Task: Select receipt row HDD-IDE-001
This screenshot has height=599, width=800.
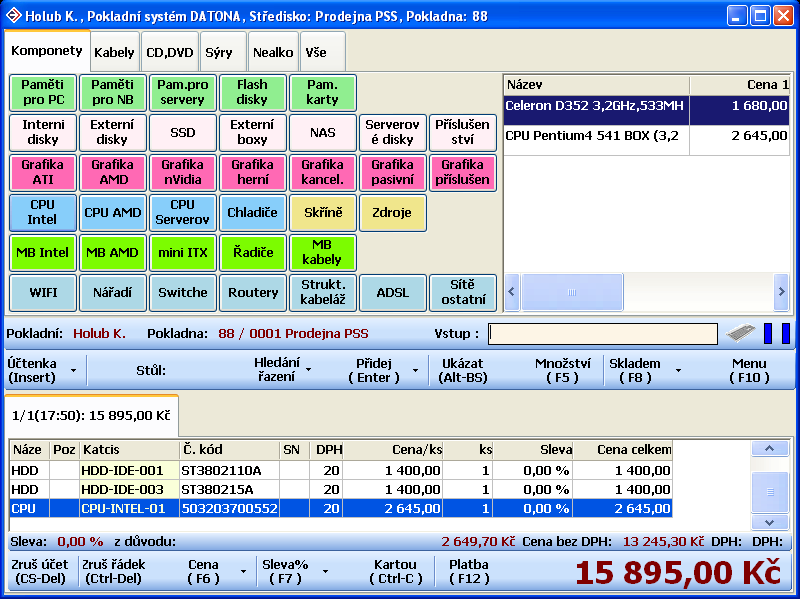Action: [x=341, y=470]
